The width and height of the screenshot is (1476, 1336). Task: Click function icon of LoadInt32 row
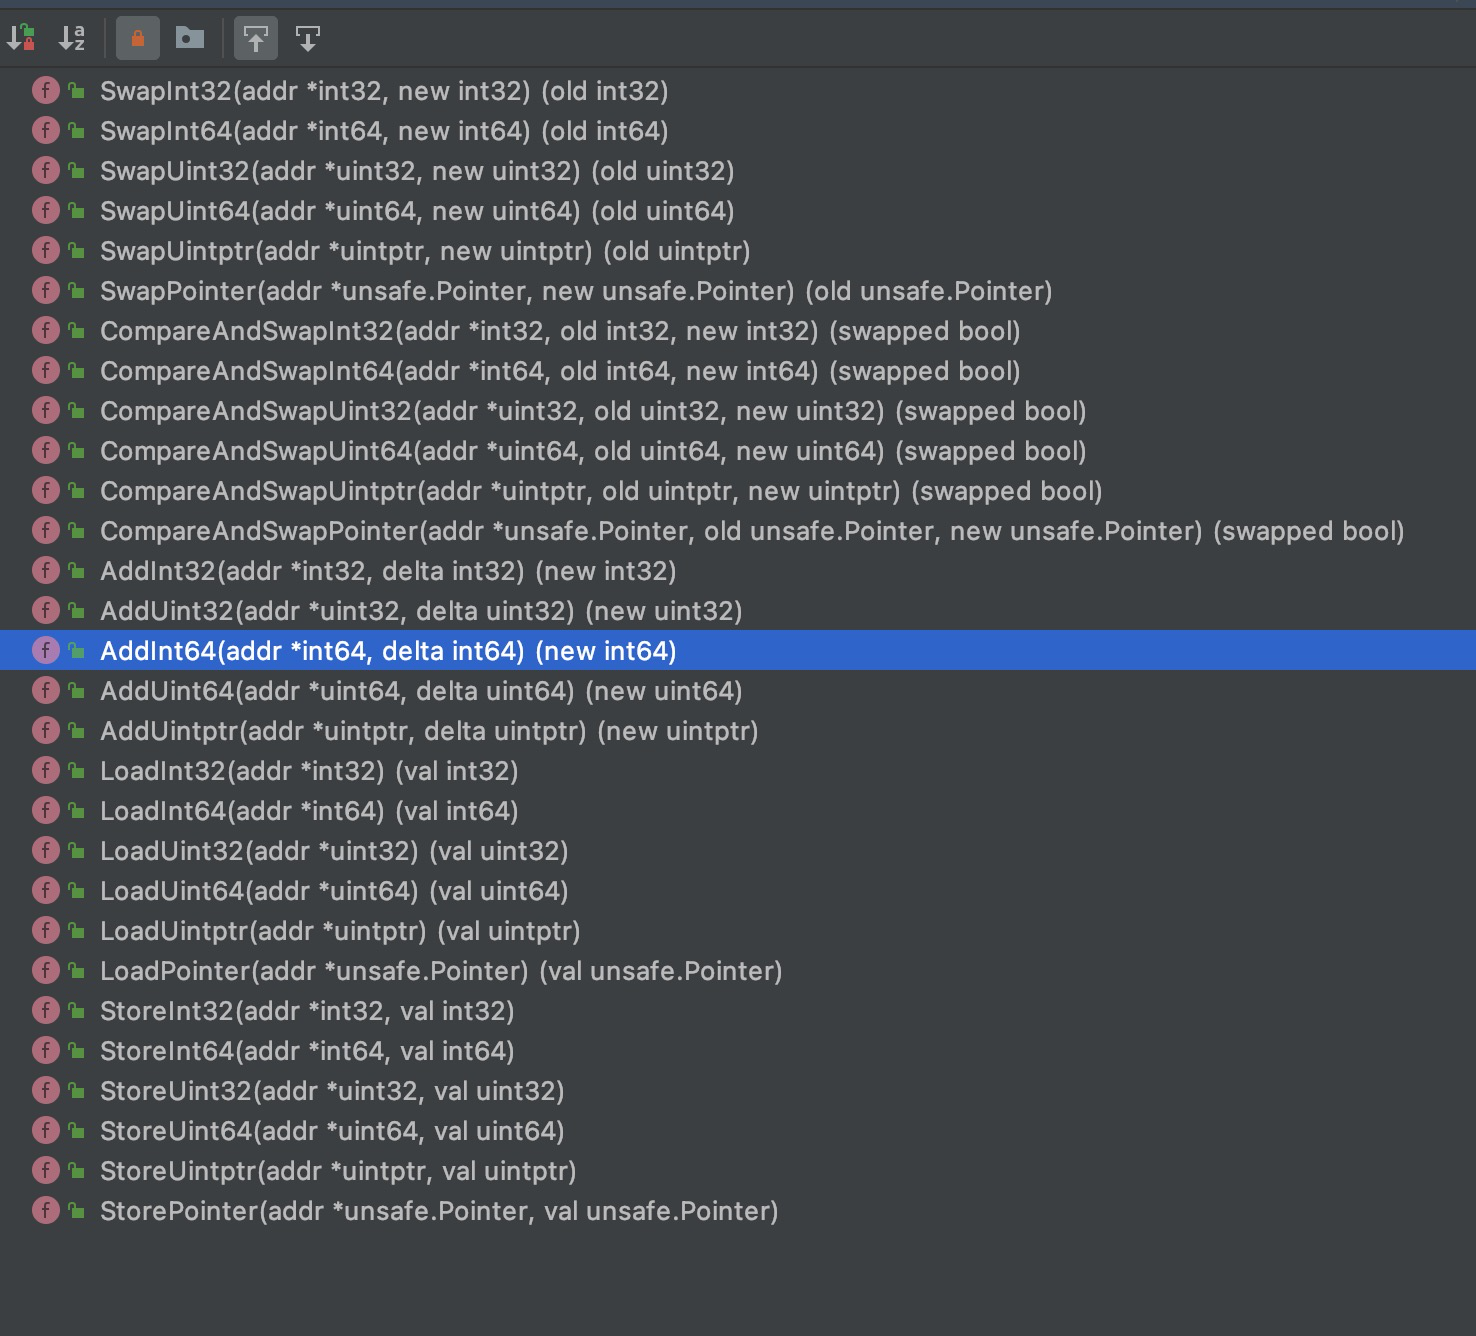point(45,771)
